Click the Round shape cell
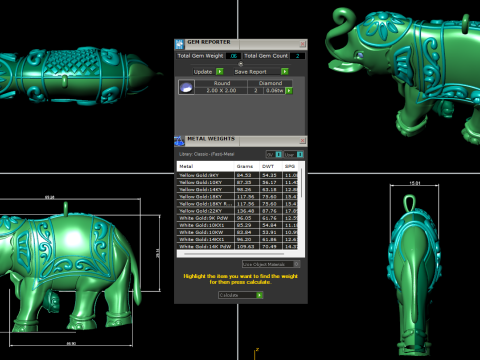 [x=221, y=83]
